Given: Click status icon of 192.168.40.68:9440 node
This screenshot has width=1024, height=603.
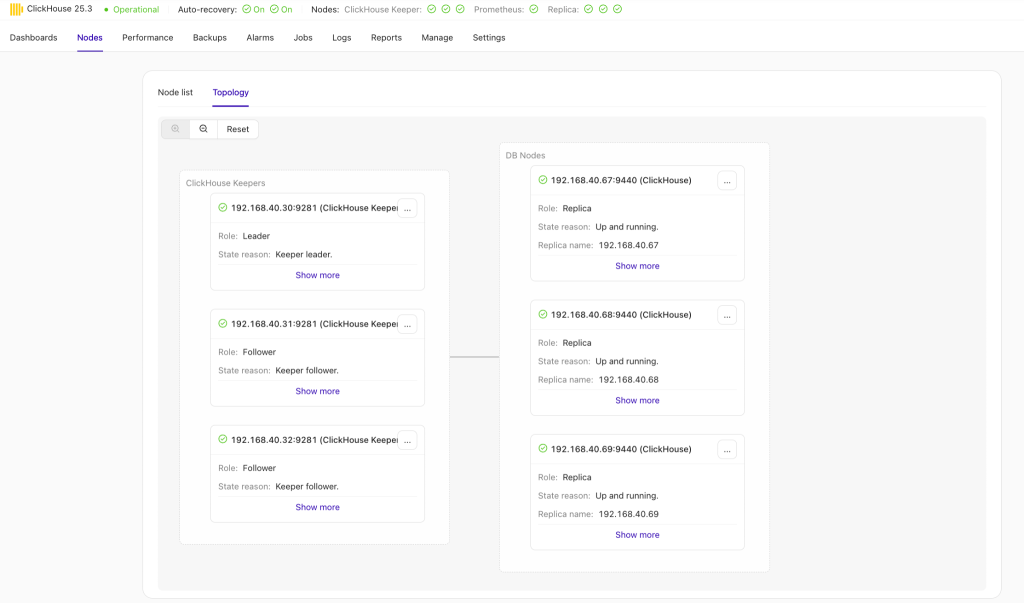Looking at the screenshot, I should (543, 314).
